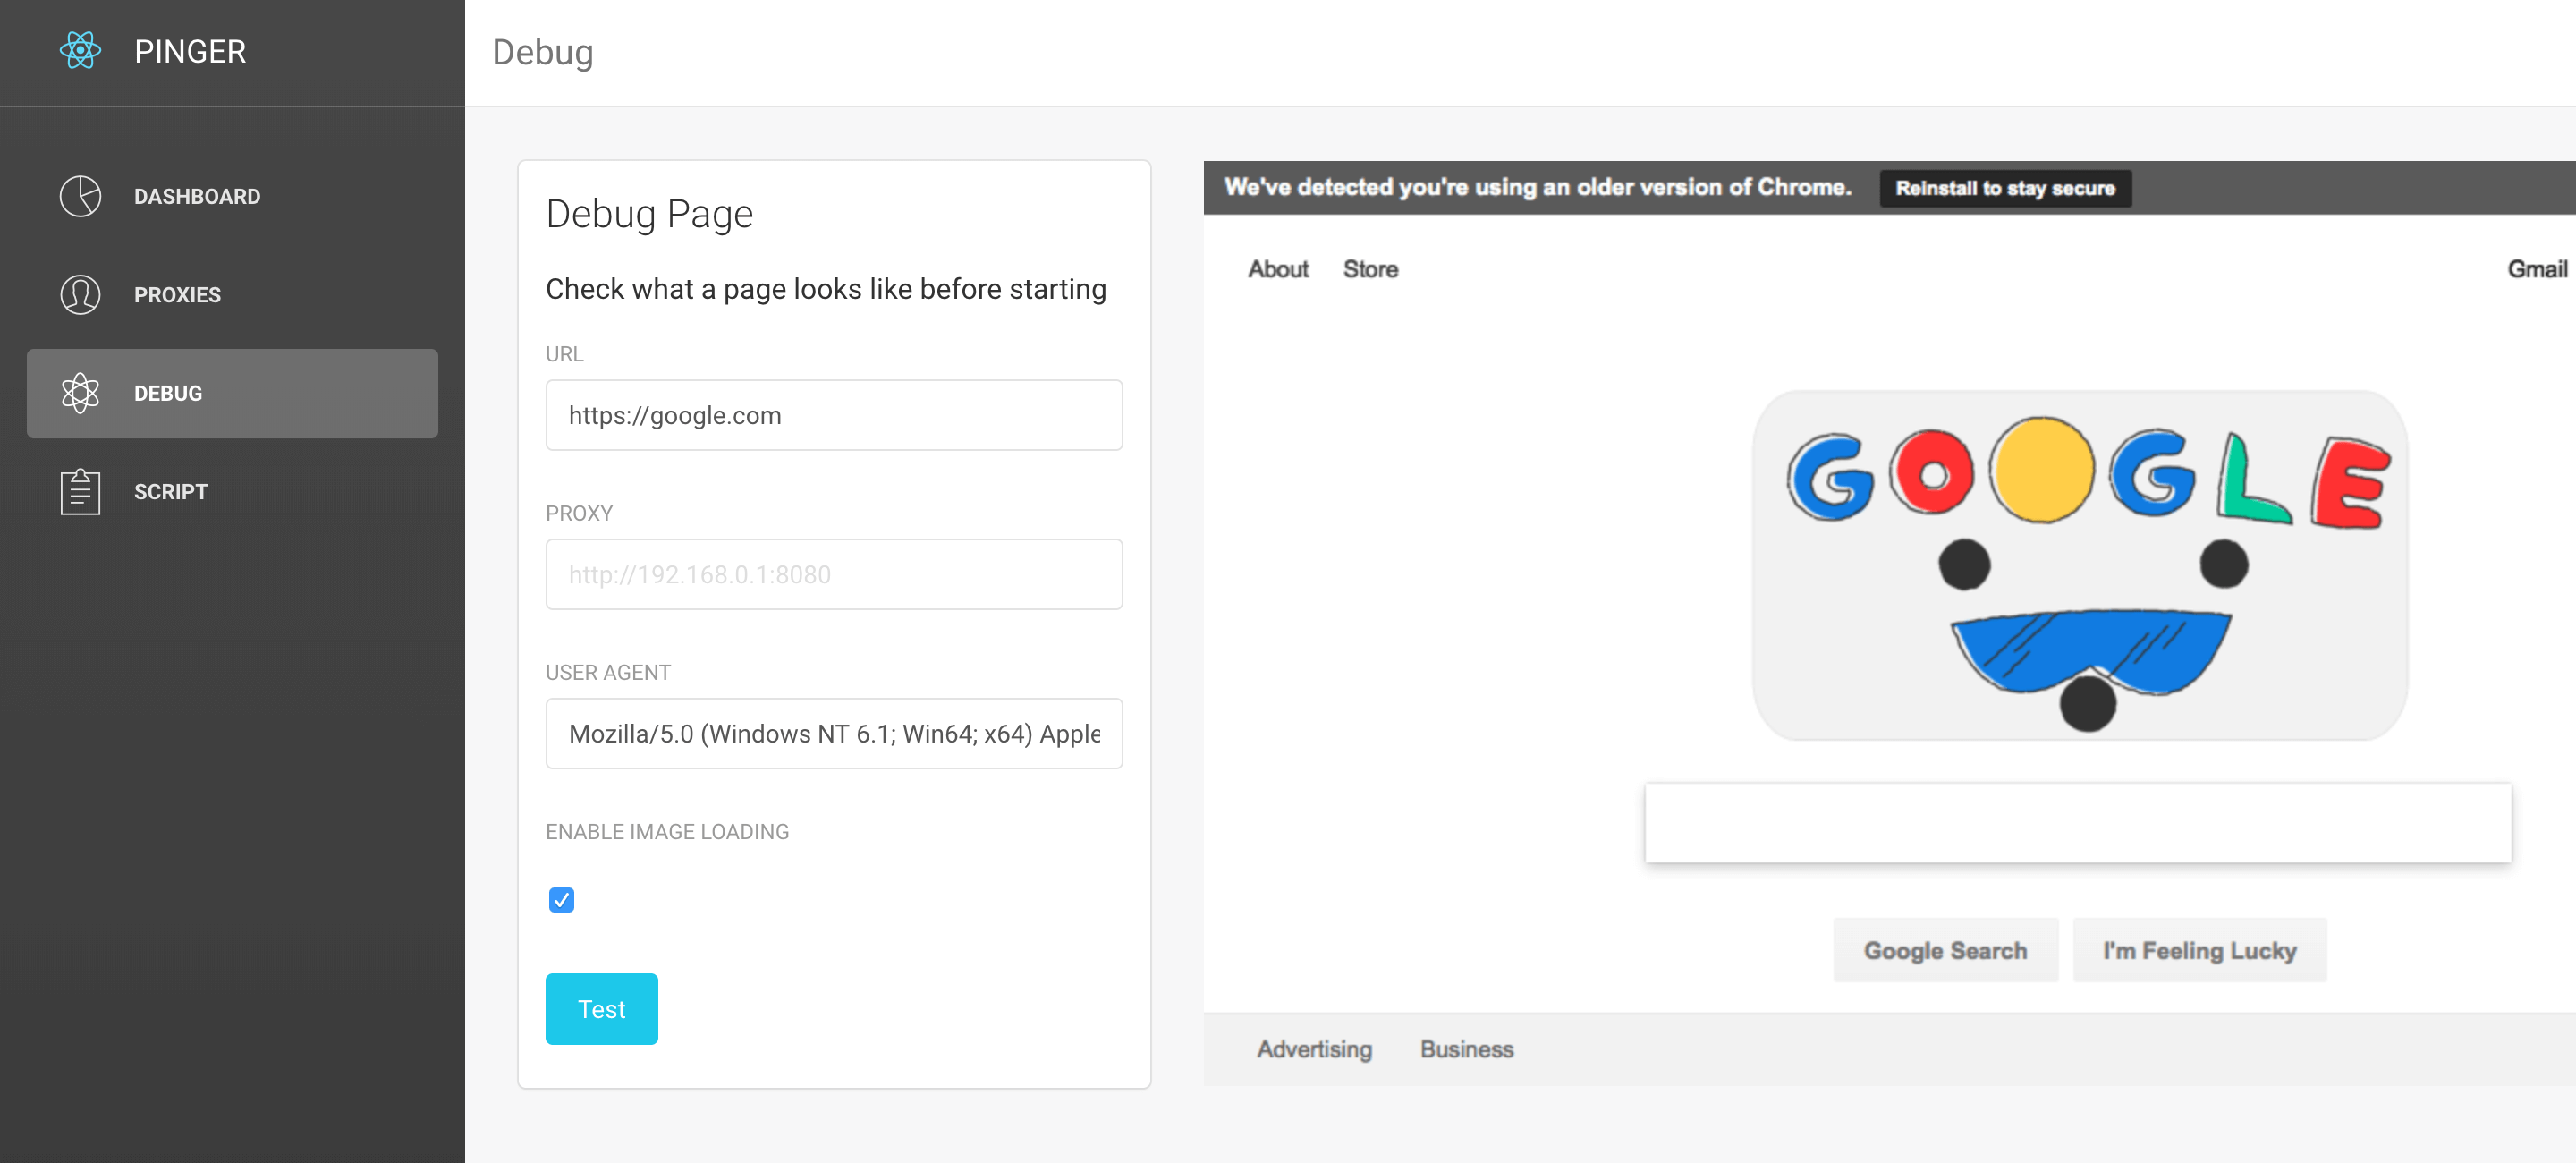Click the Test button
Viewport: 2576px width, 1163px height.
[601, 1008]
